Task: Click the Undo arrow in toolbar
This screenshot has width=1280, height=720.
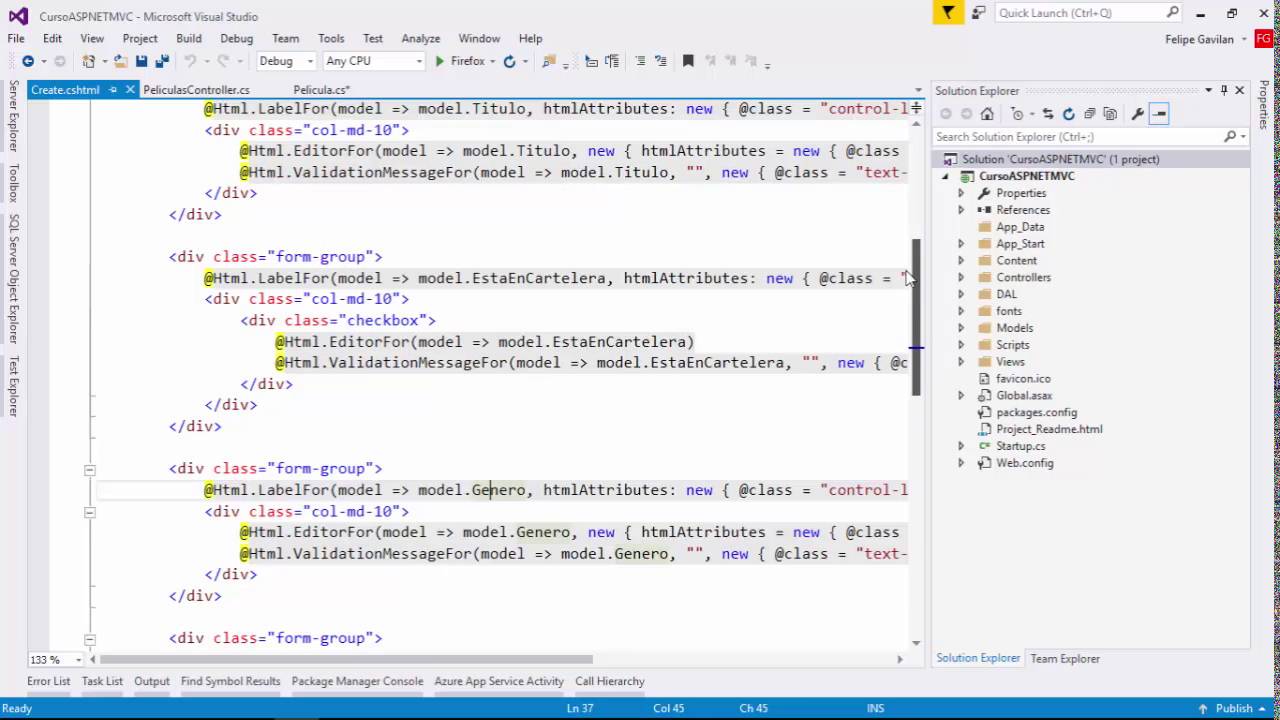Action: pyautogui.click(x=189, y=61)
